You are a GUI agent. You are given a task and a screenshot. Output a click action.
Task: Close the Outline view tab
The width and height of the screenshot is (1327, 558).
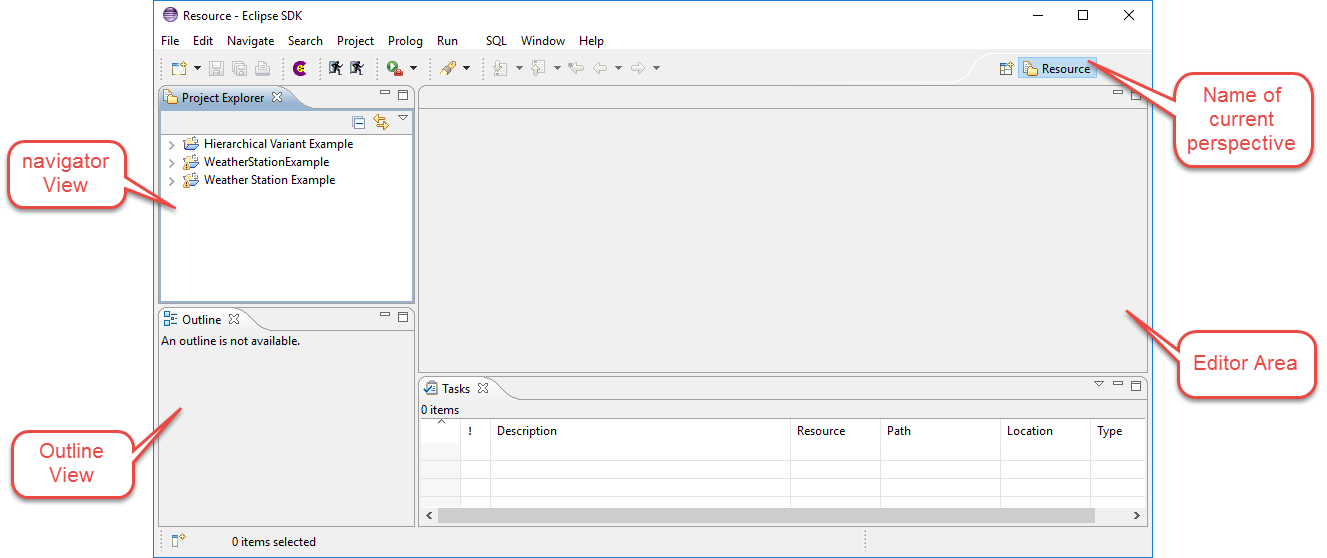(234, 320)
